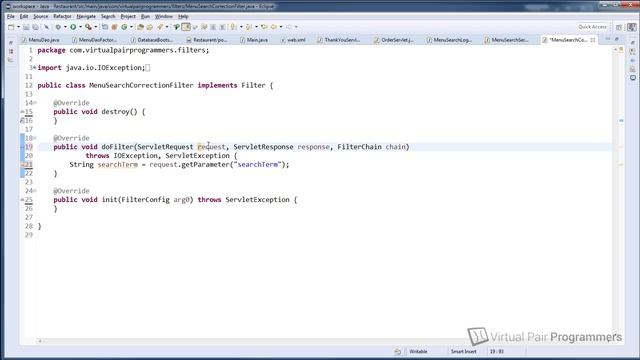The width and height of the screenshot is (640, 360).
Task: Click the New file toolbar icon
Action: (11, 27)
